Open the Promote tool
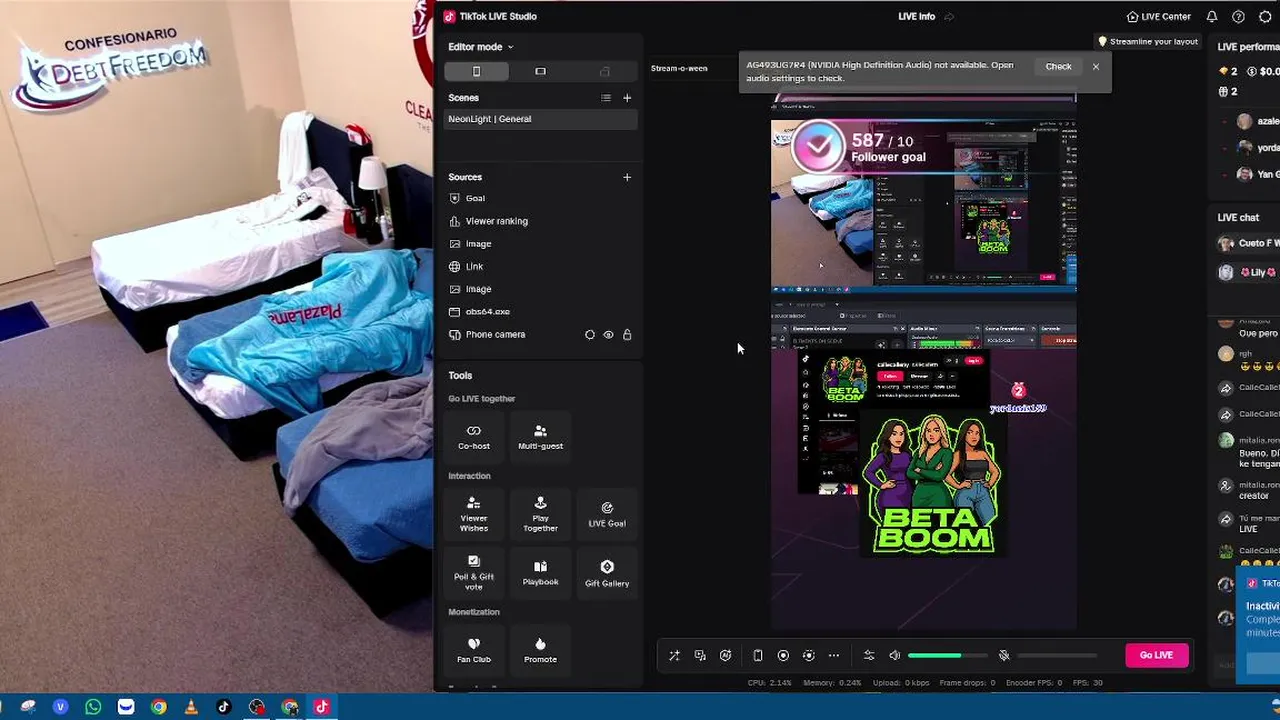 [x=540, y=650]
